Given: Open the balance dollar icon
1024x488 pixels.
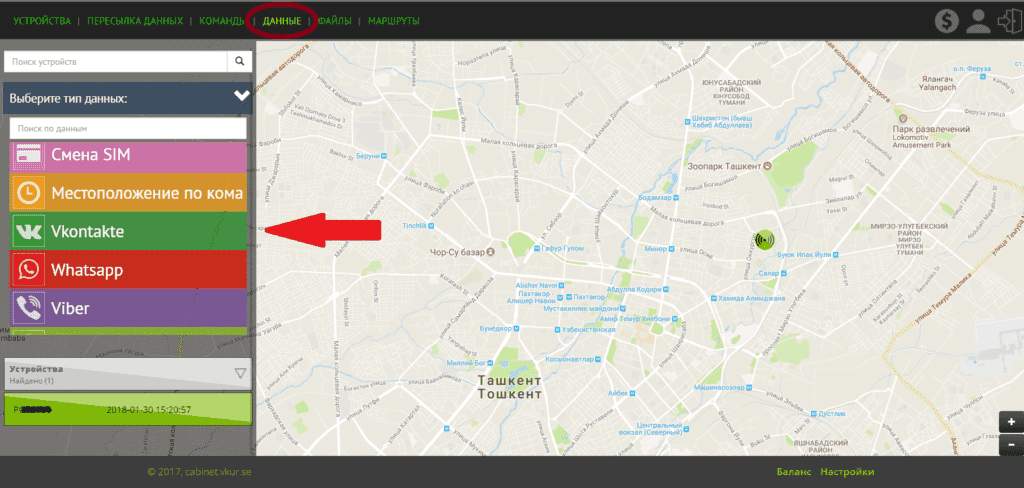Looking at the screenshot, I should 947,21.
